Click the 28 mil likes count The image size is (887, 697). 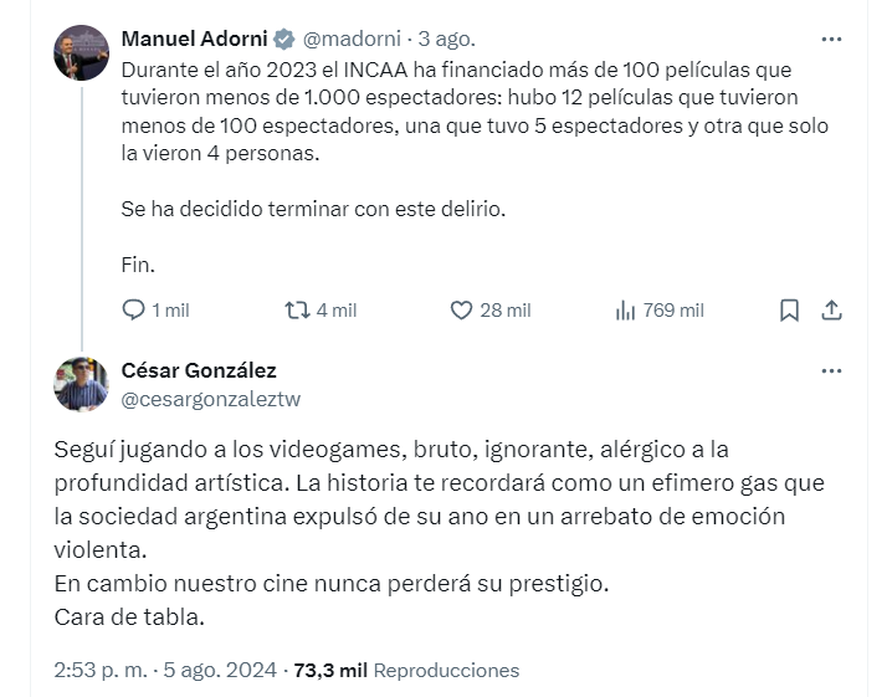click(x=505, y=311)
